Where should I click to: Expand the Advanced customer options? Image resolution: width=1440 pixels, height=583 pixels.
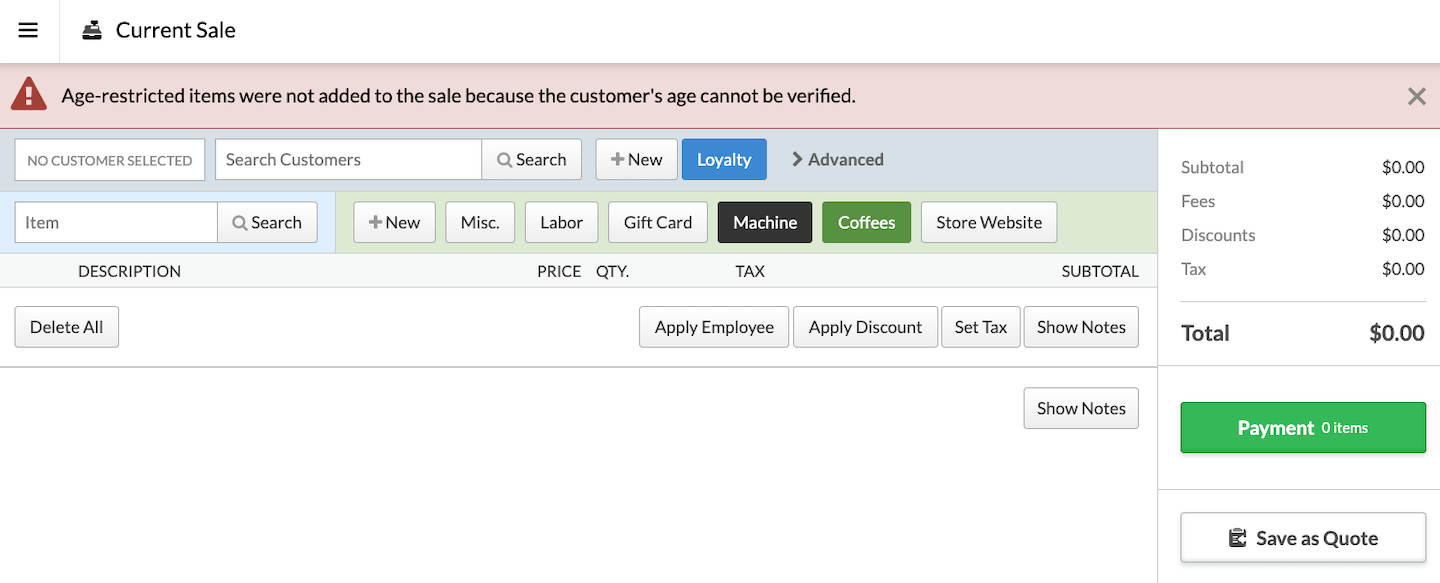coord(838,160)
